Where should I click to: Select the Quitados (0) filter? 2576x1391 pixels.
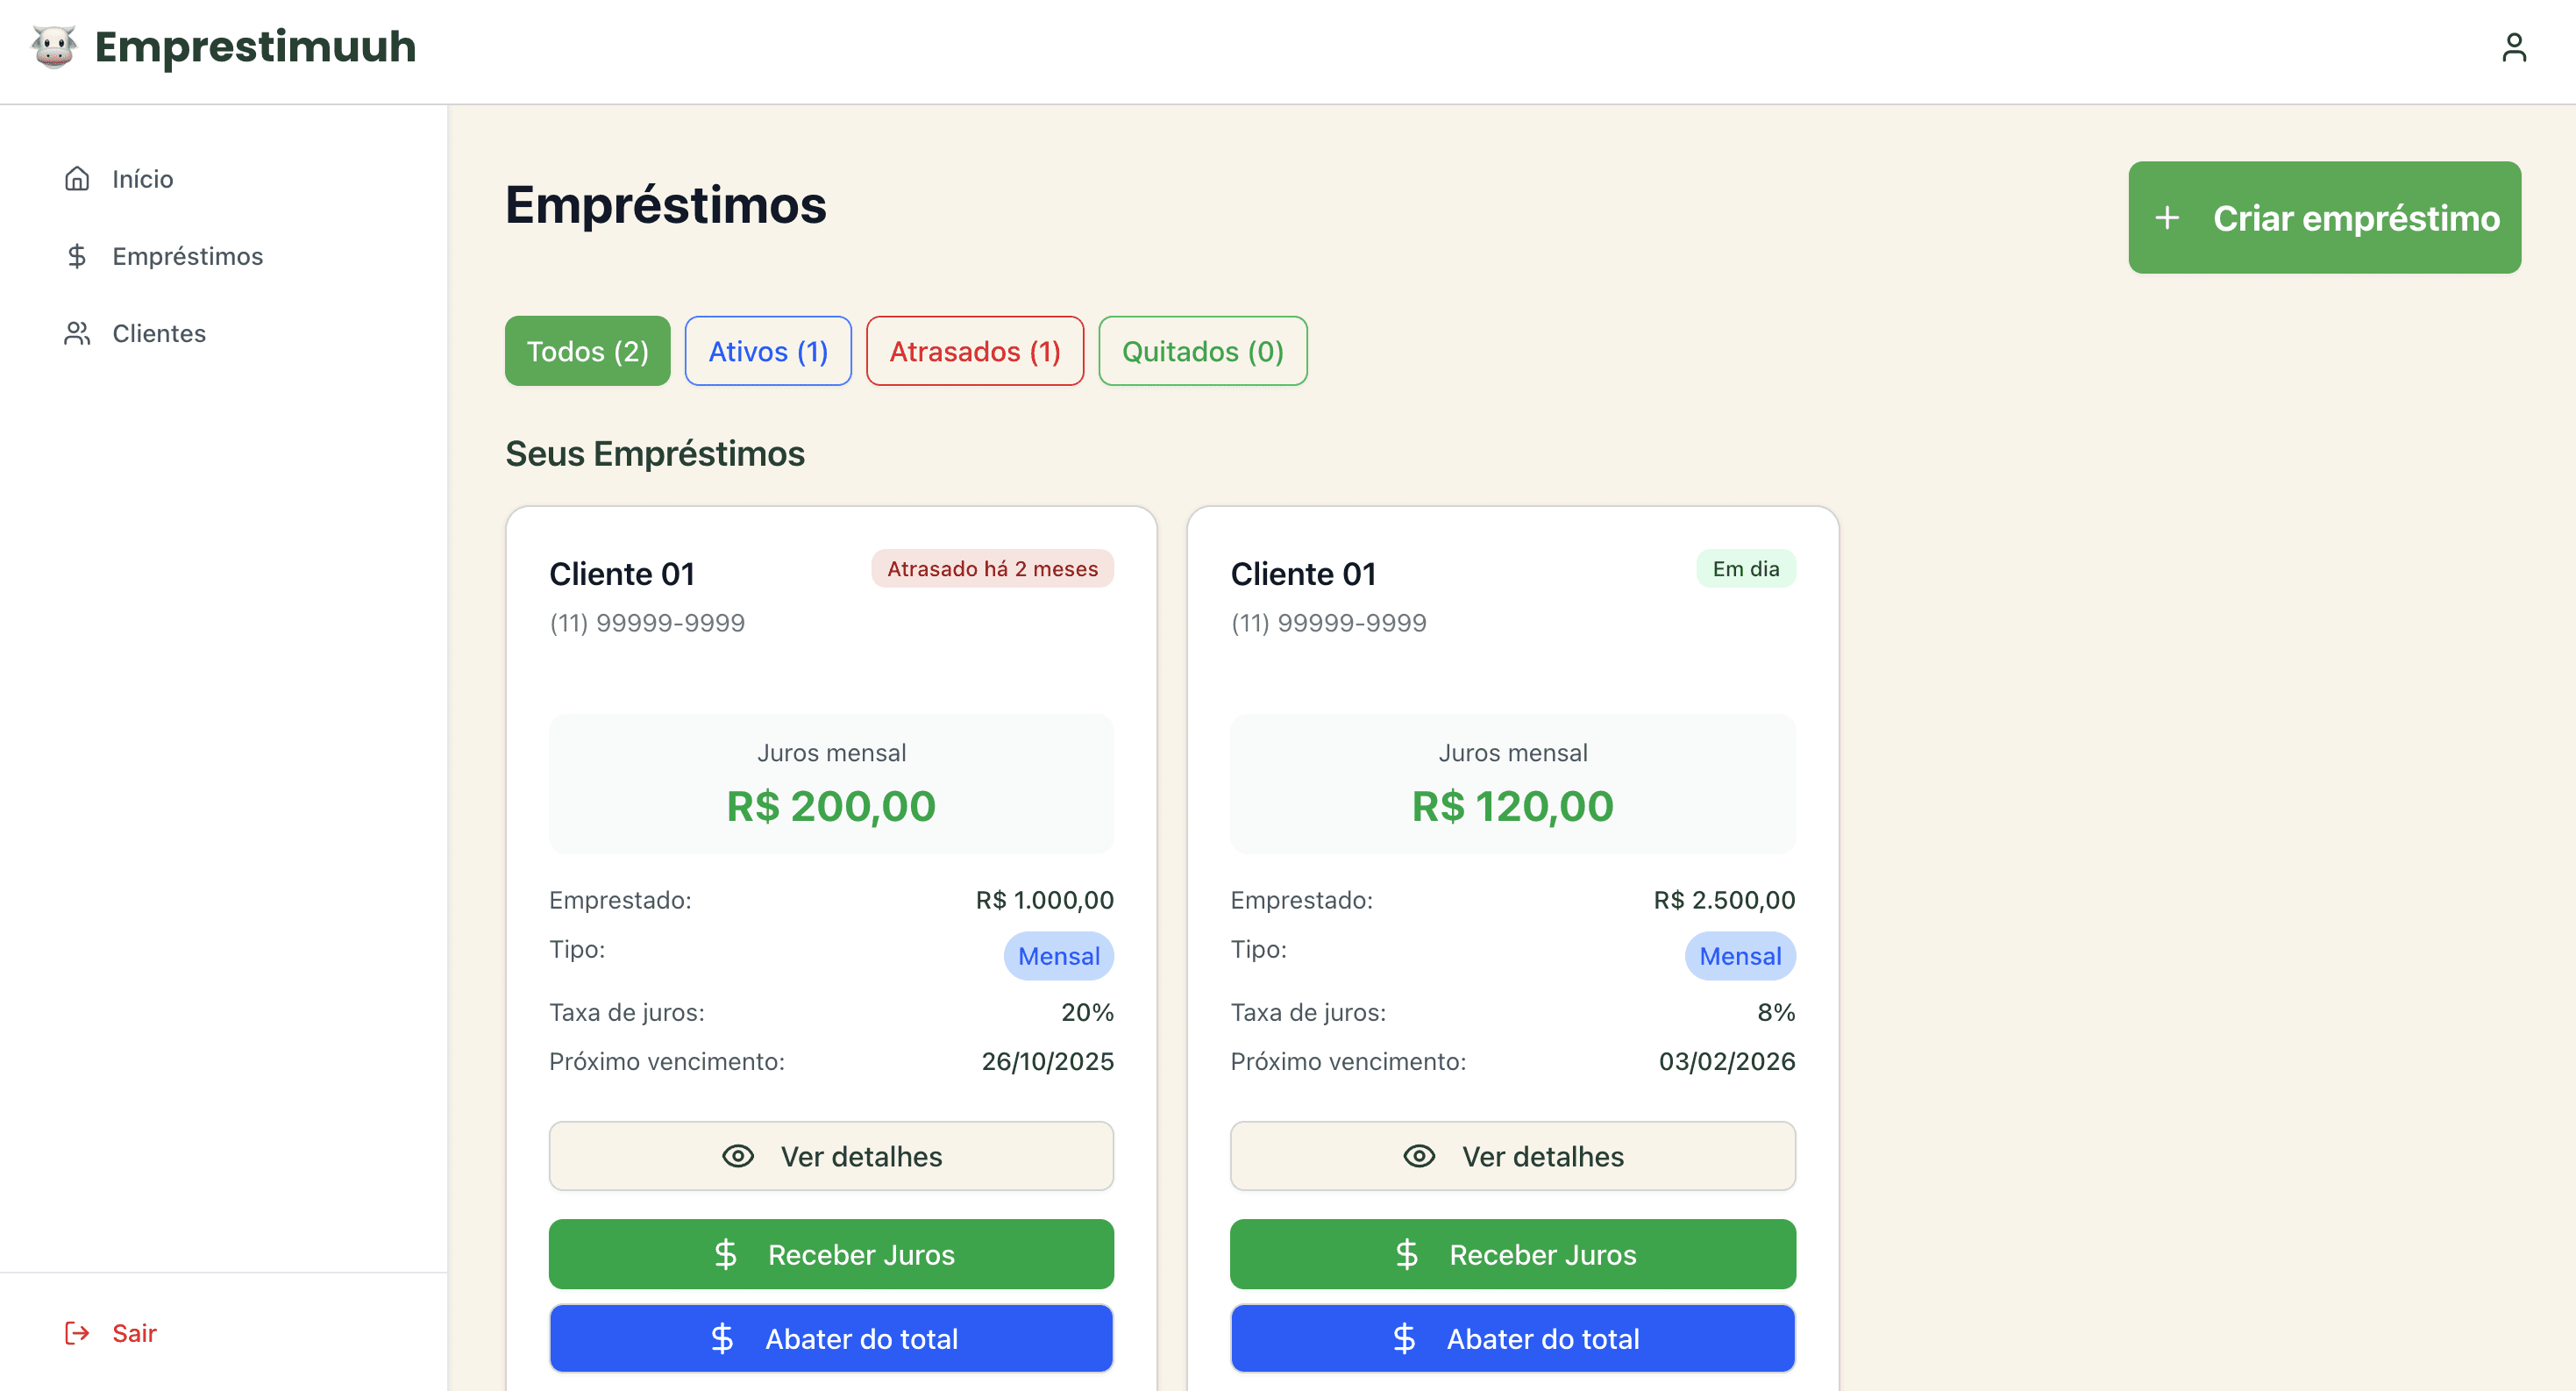tap(1202, 351)
